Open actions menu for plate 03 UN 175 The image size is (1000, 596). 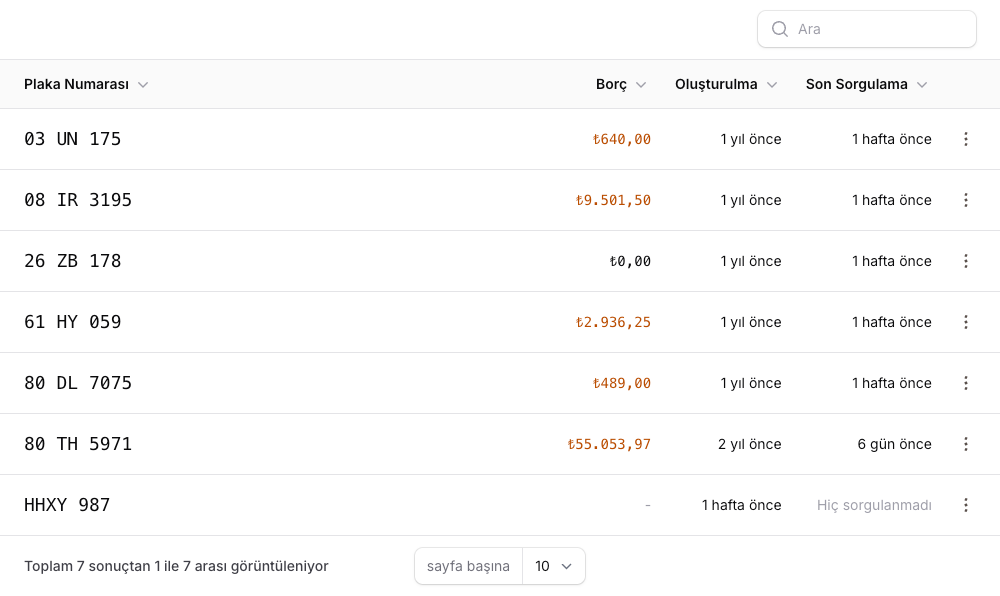(965, 139)
